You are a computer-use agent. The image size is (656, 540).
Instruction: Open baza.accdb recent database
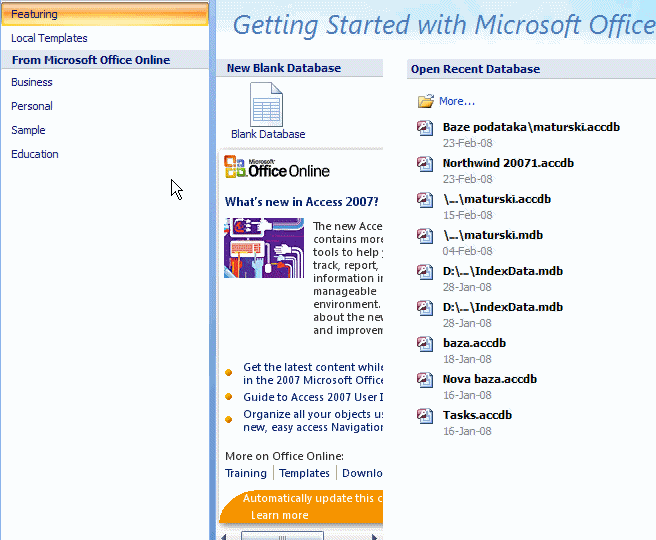474,343
